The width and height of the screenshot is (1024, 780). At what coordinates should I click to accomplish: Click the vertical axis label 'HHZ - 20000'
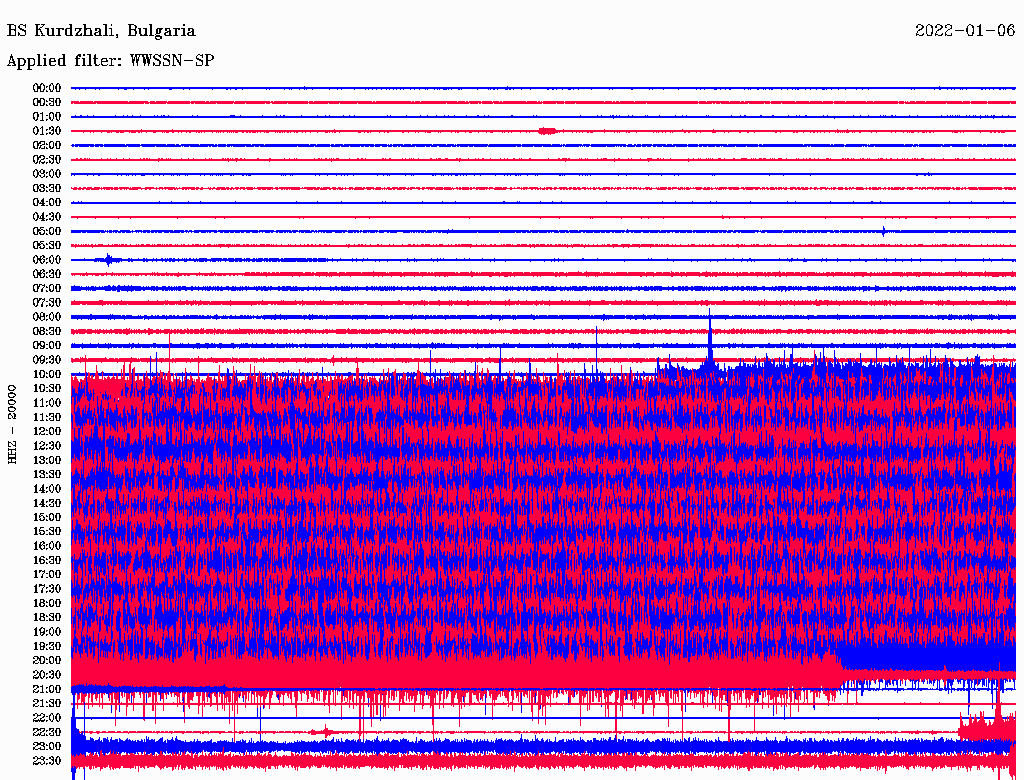click(x=12, y=423)
